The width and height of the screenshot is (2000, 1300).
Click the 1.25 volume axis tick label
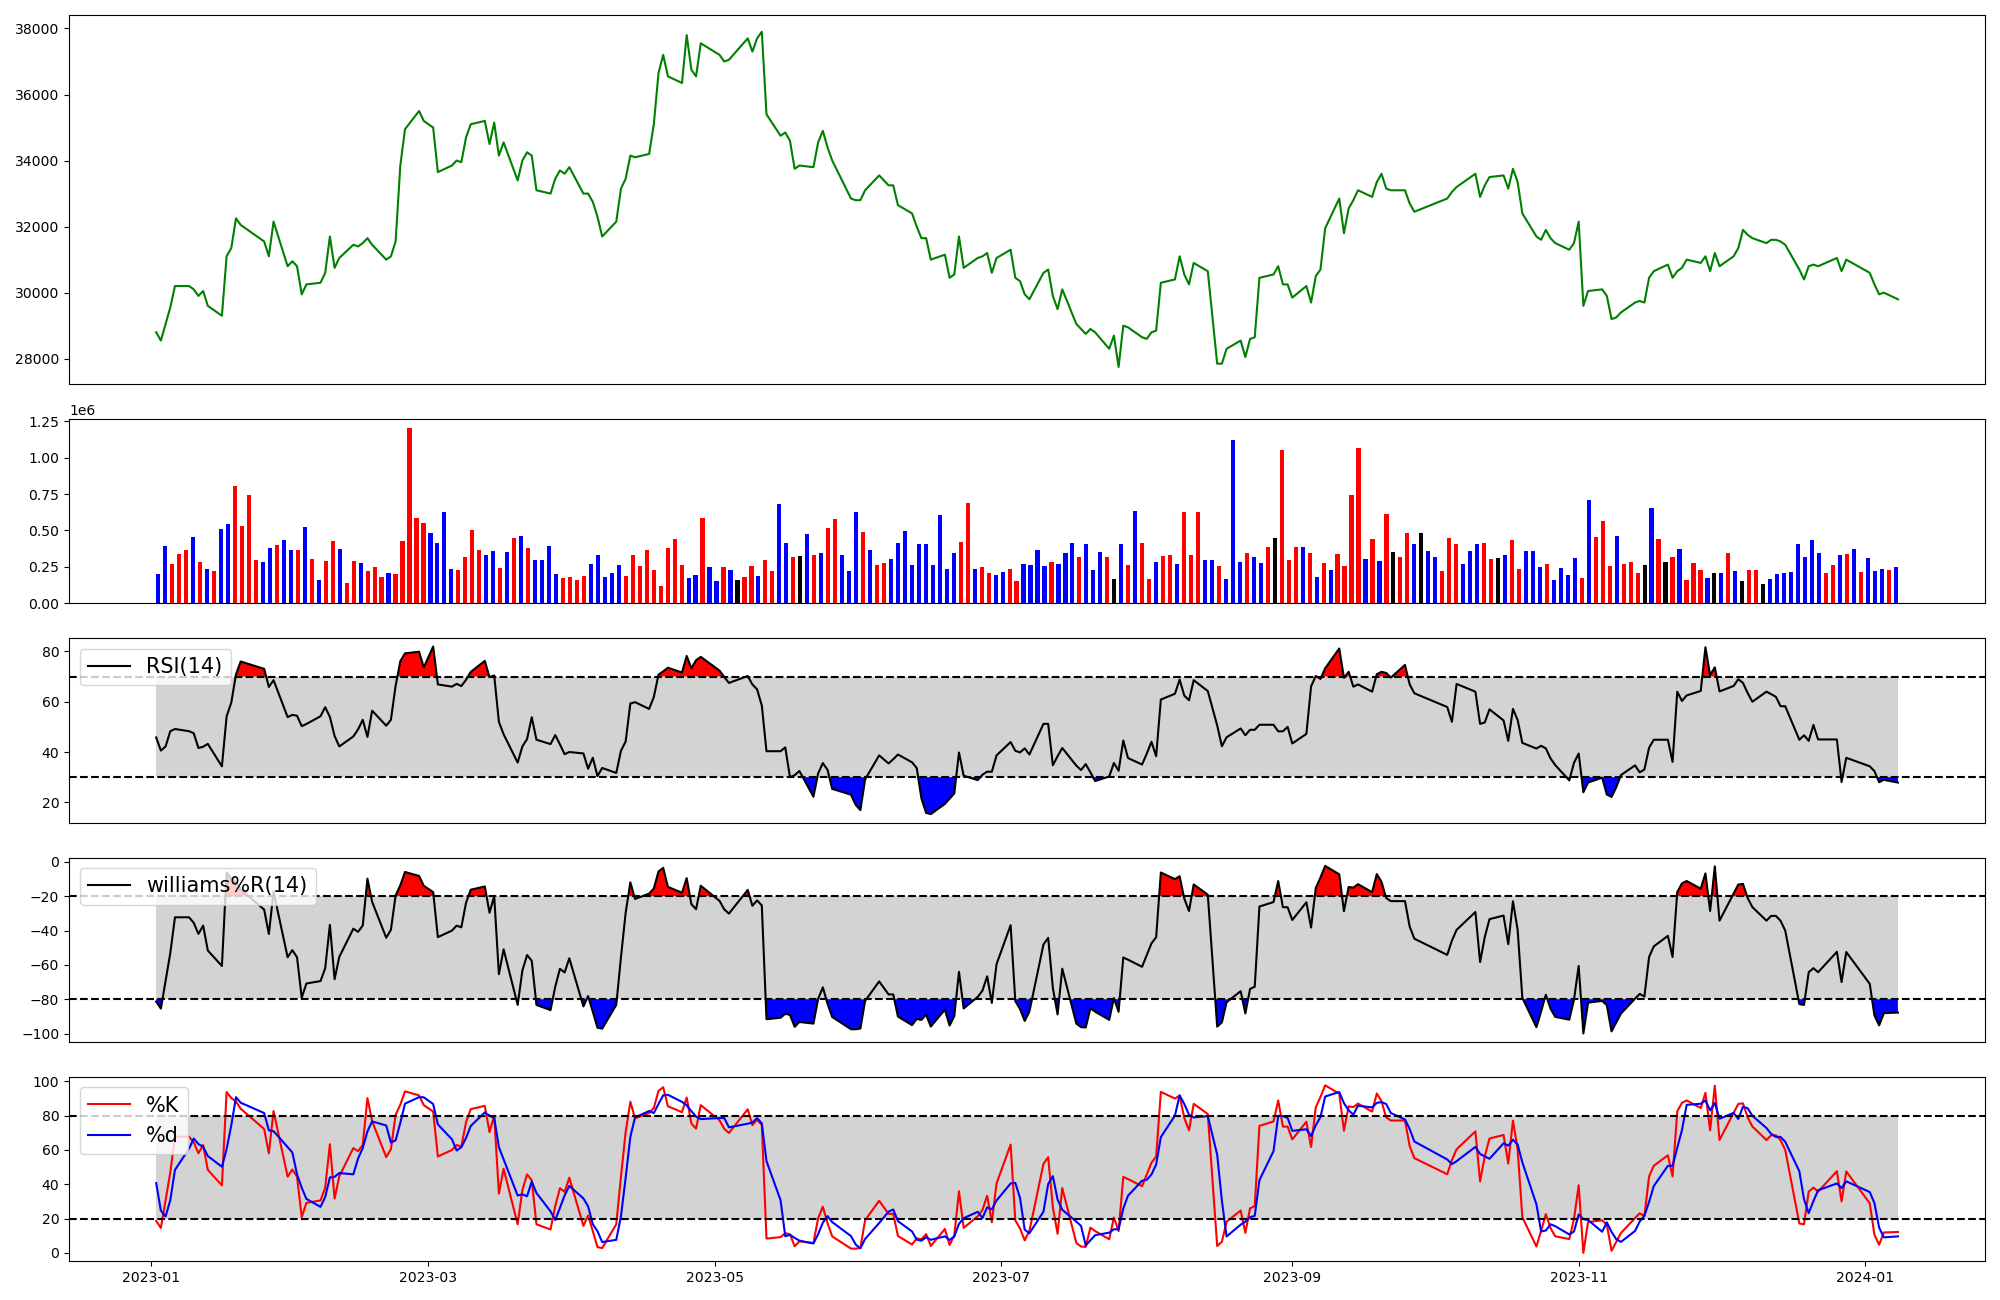coord(43,422)
